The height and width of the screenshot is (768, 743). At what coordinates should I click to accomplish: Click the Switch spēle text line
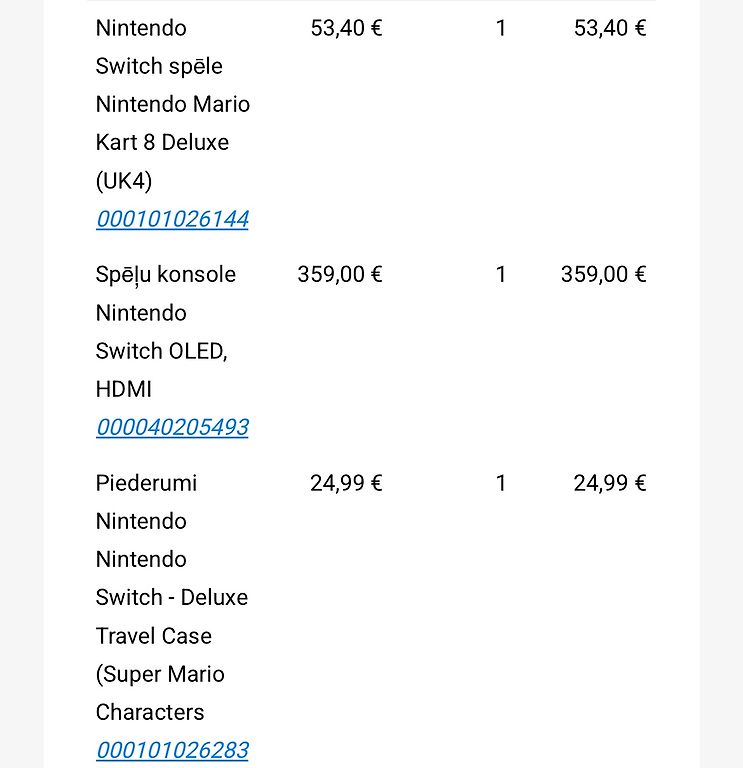click(159, 66)
